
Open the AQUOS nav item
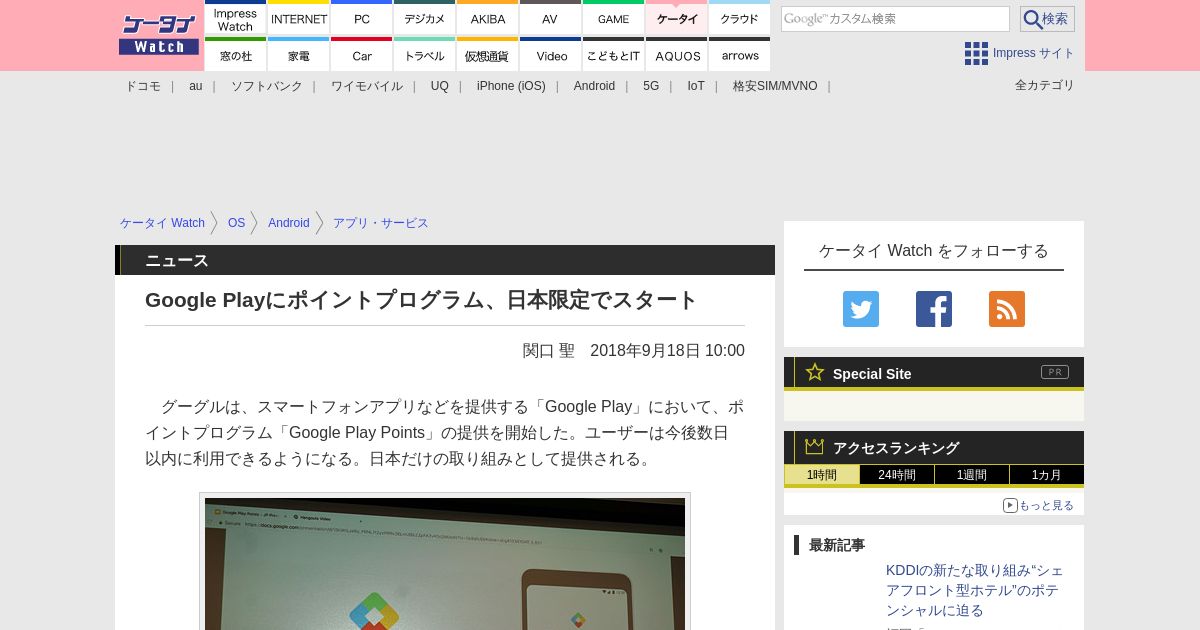(677, 54)
